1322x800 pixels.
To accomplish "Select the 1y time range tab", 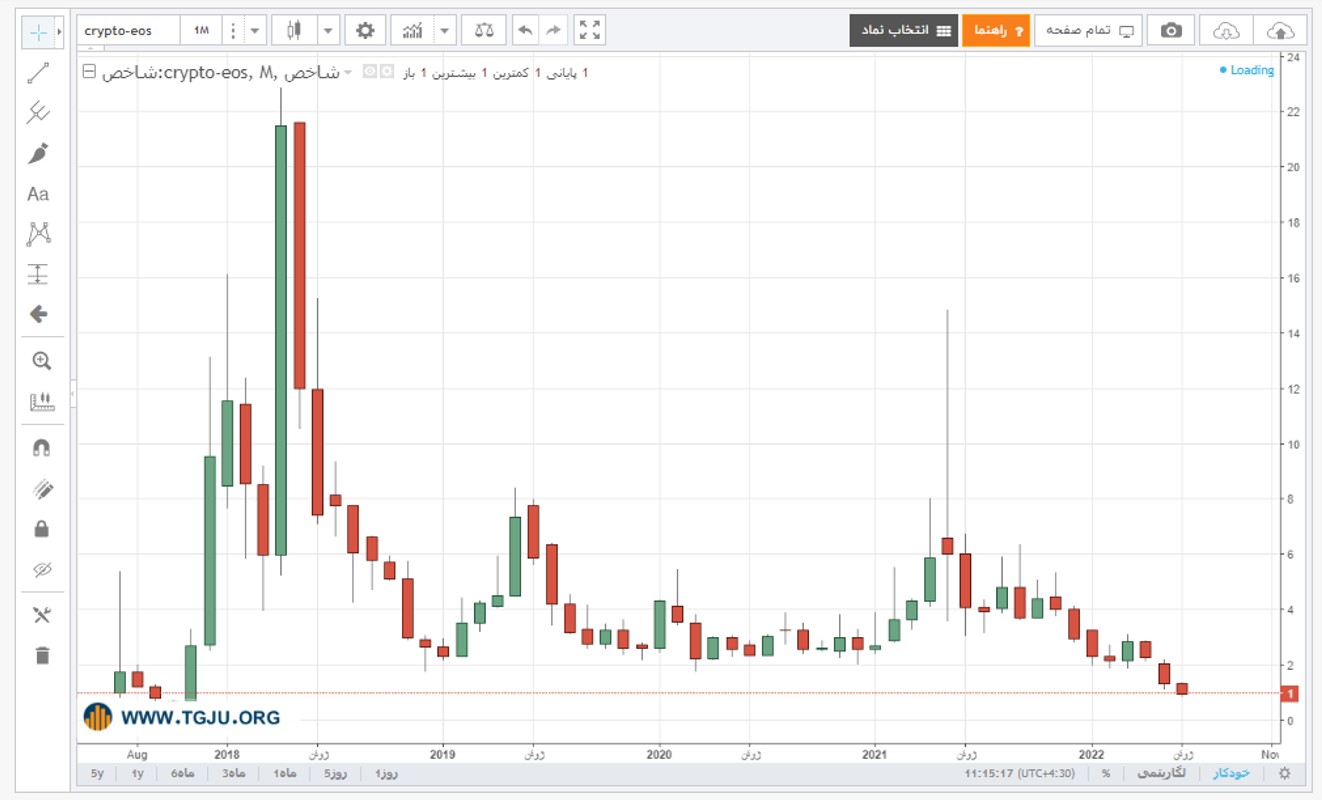I will click(x=138, y=774).
